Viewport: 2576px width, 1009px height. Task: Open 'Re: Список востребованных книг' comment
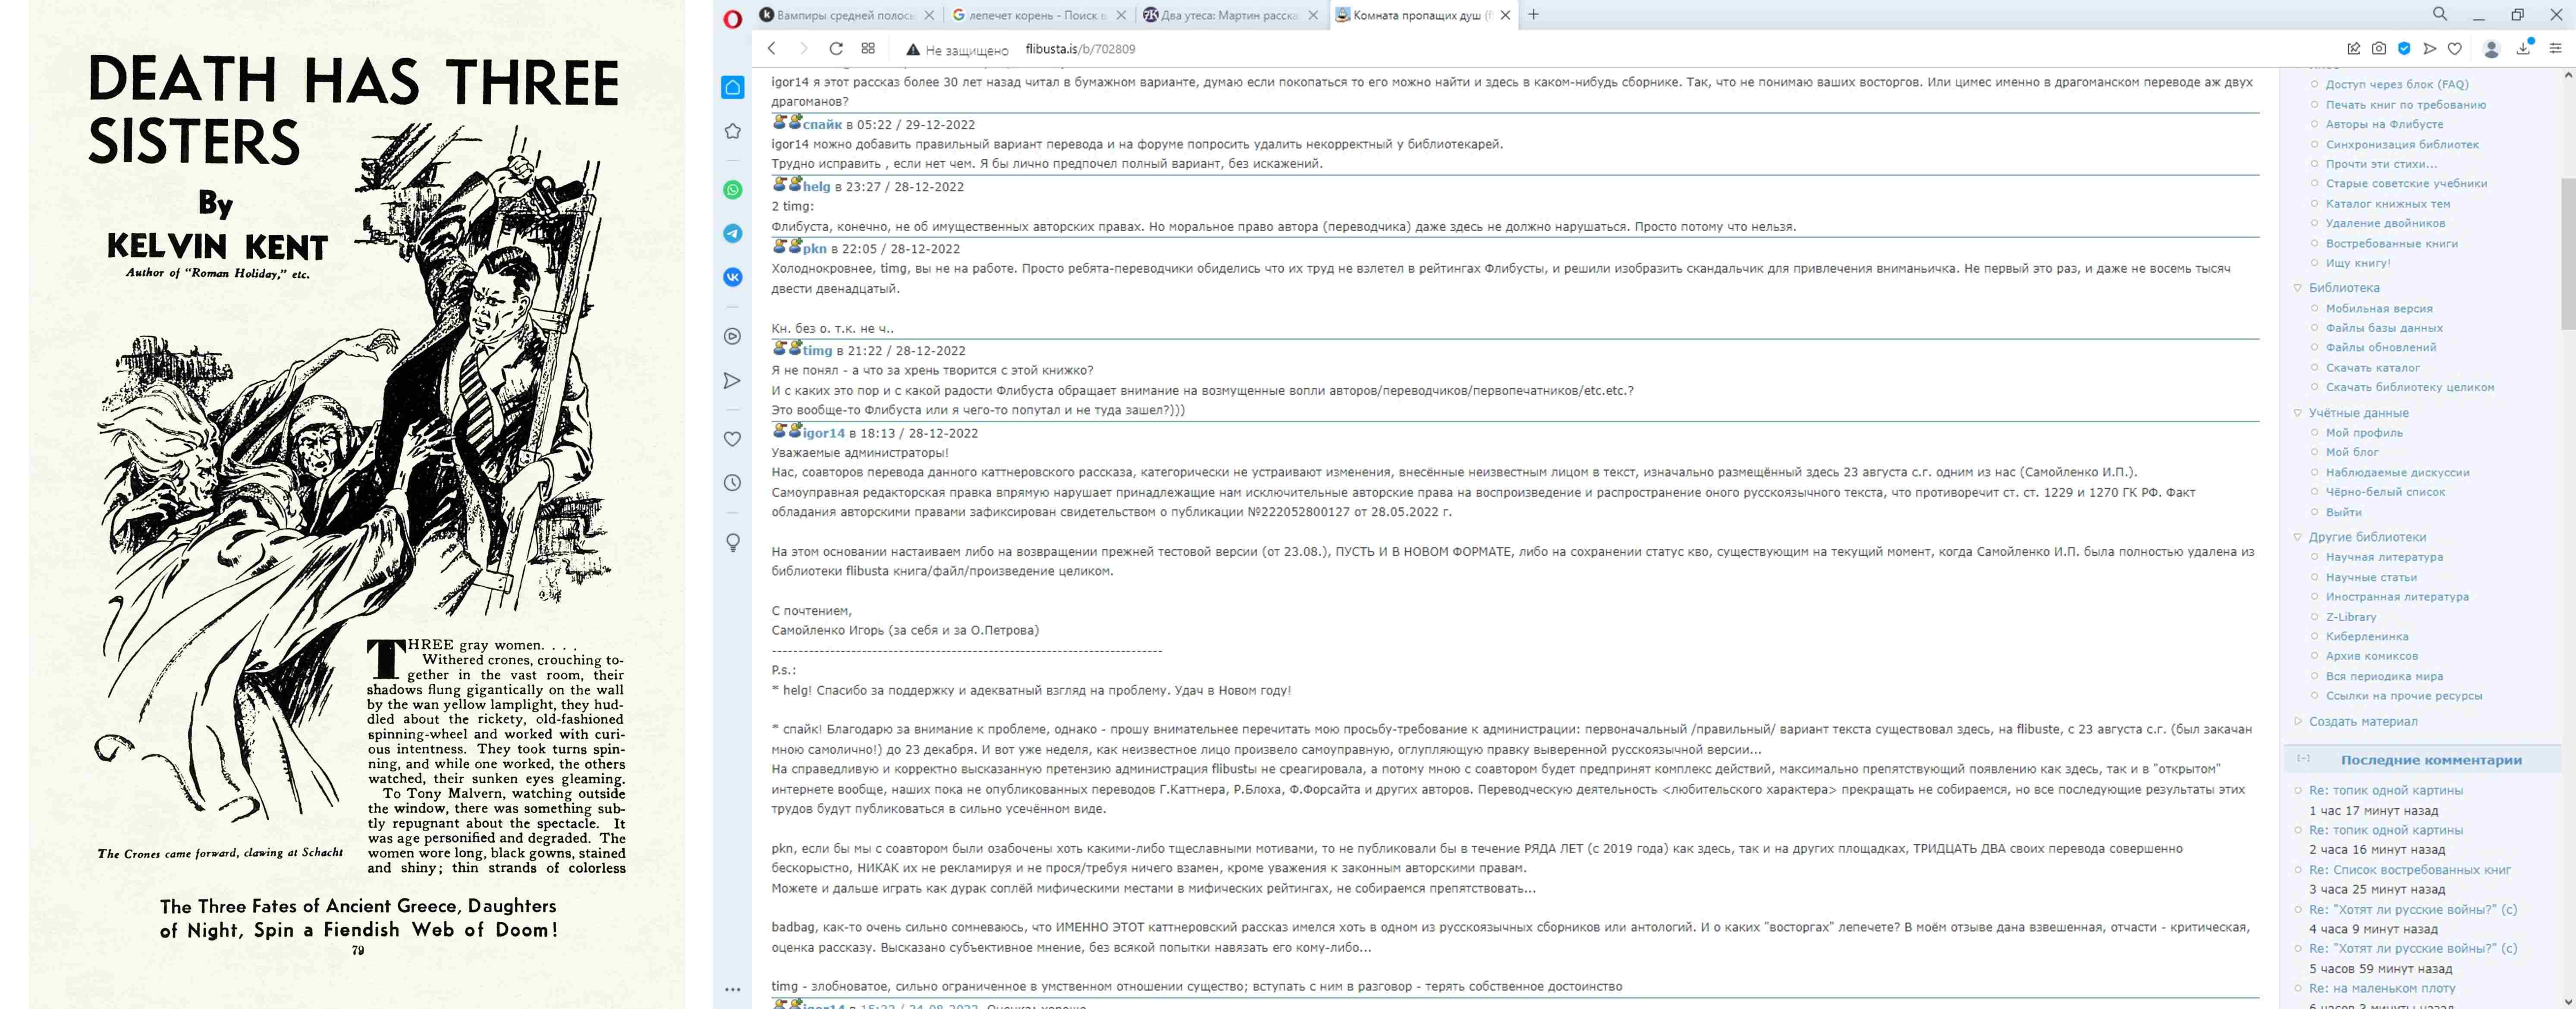2409,870
